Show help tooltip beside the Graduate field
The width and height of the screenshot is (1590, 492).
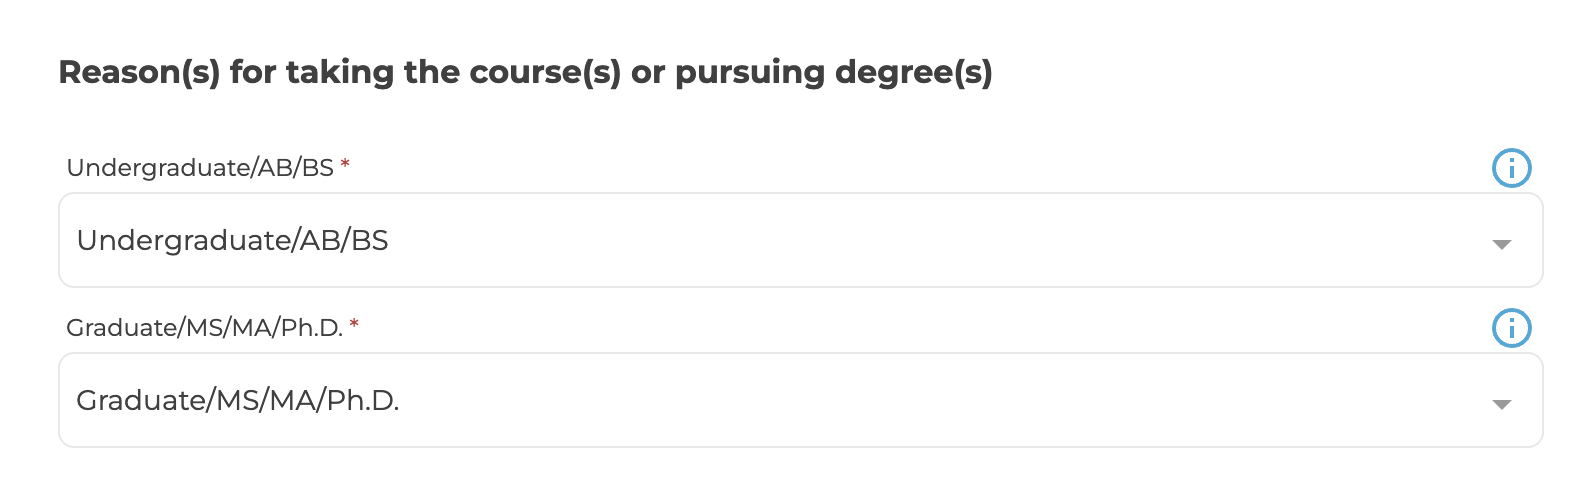[1511, 328]
